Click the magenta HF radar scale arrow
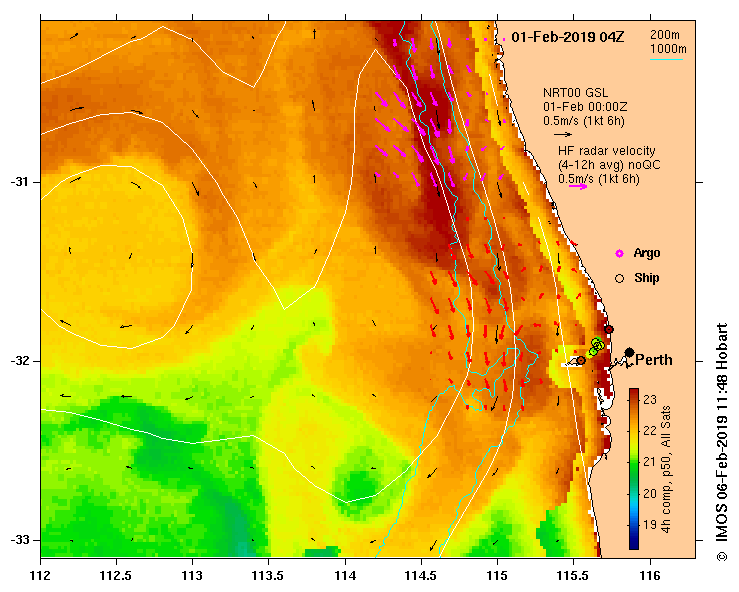The height and width of the screenshot is (592, 739). coord(578,187)
